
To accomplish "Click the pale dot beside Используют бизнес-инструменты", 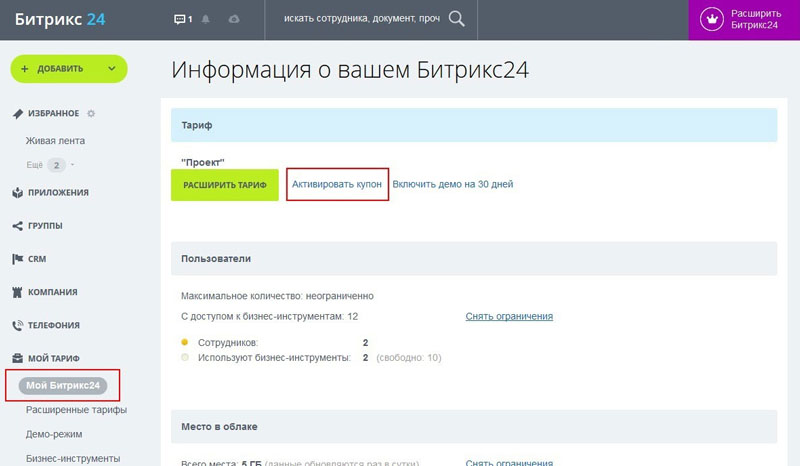I will coord(185,357).
